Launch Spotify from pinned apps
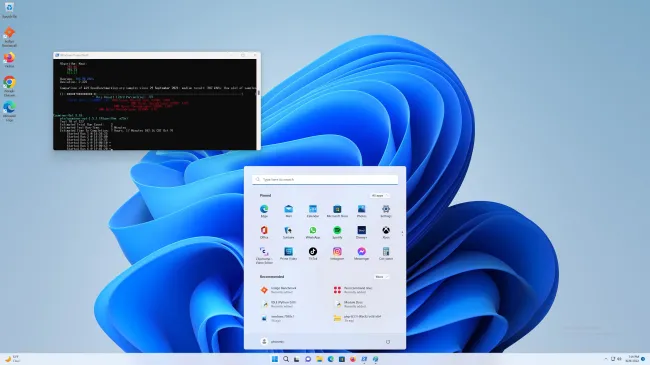The height and width of the screenshot is (365, 650). coord(337,232)
